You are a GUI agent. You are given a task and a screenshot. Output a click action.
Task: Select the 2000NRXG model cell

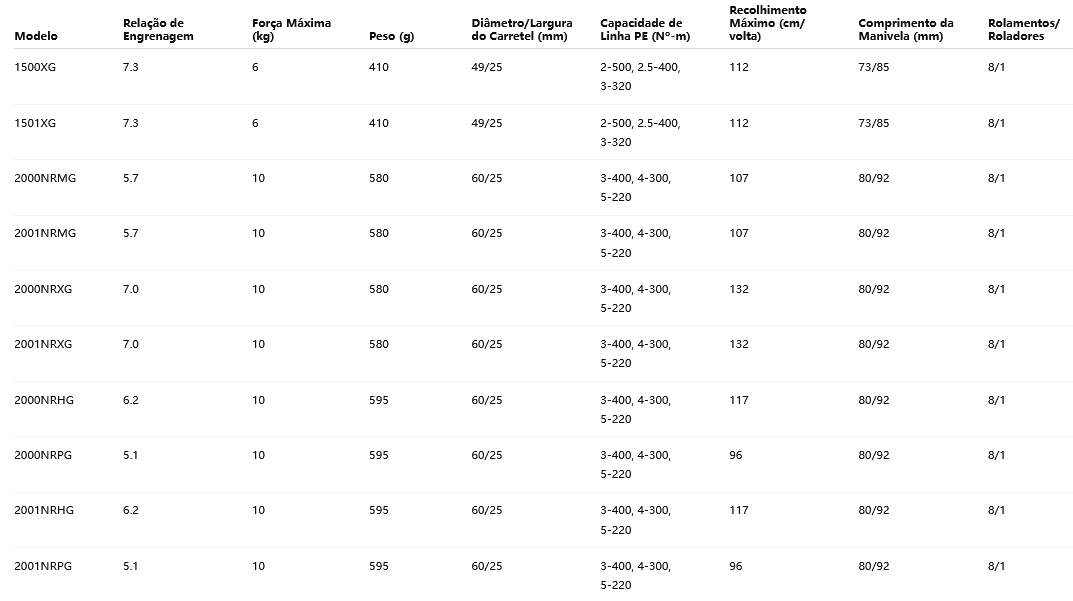44,289
